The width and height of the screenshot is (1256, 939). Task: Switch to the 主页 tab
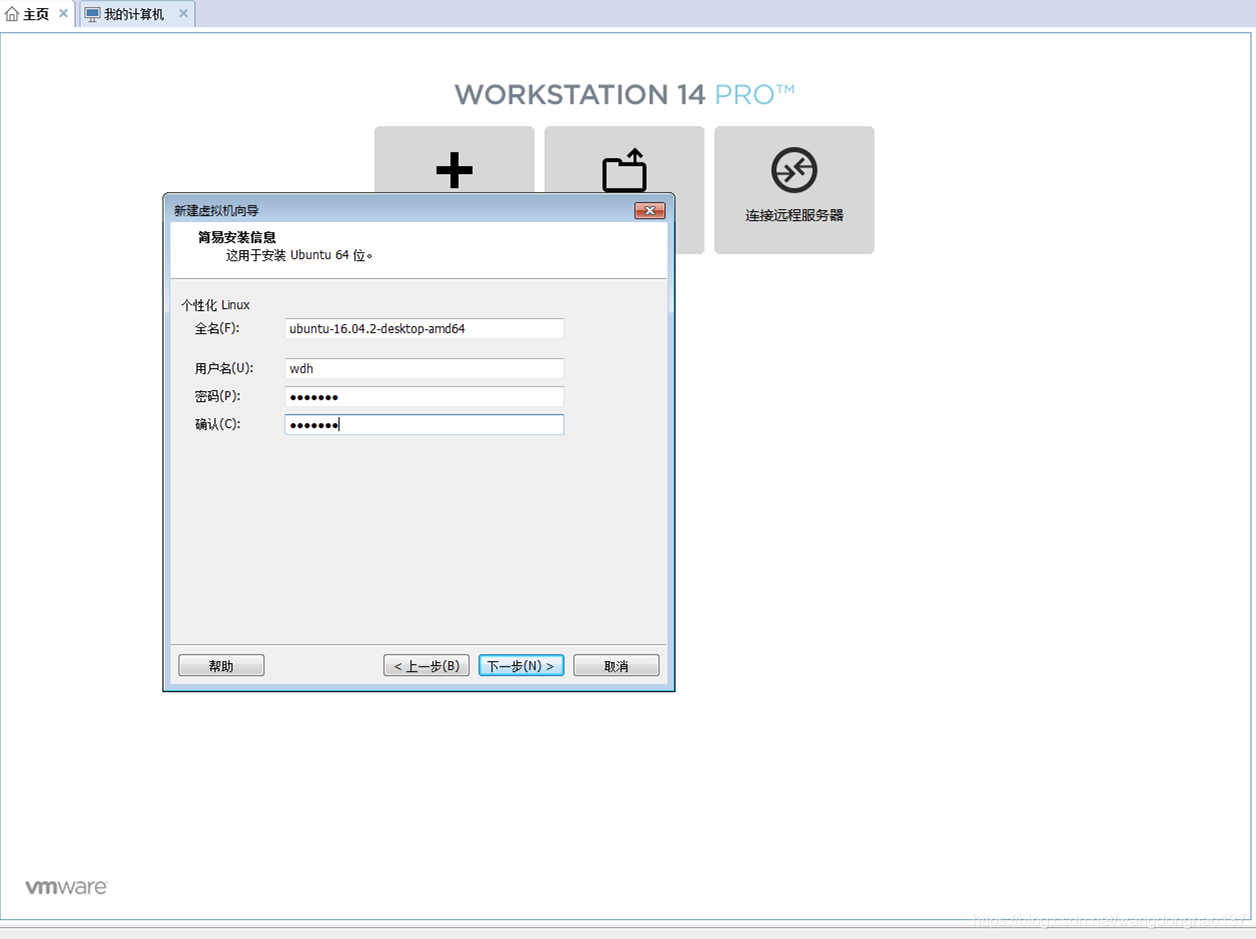[37, 14]
